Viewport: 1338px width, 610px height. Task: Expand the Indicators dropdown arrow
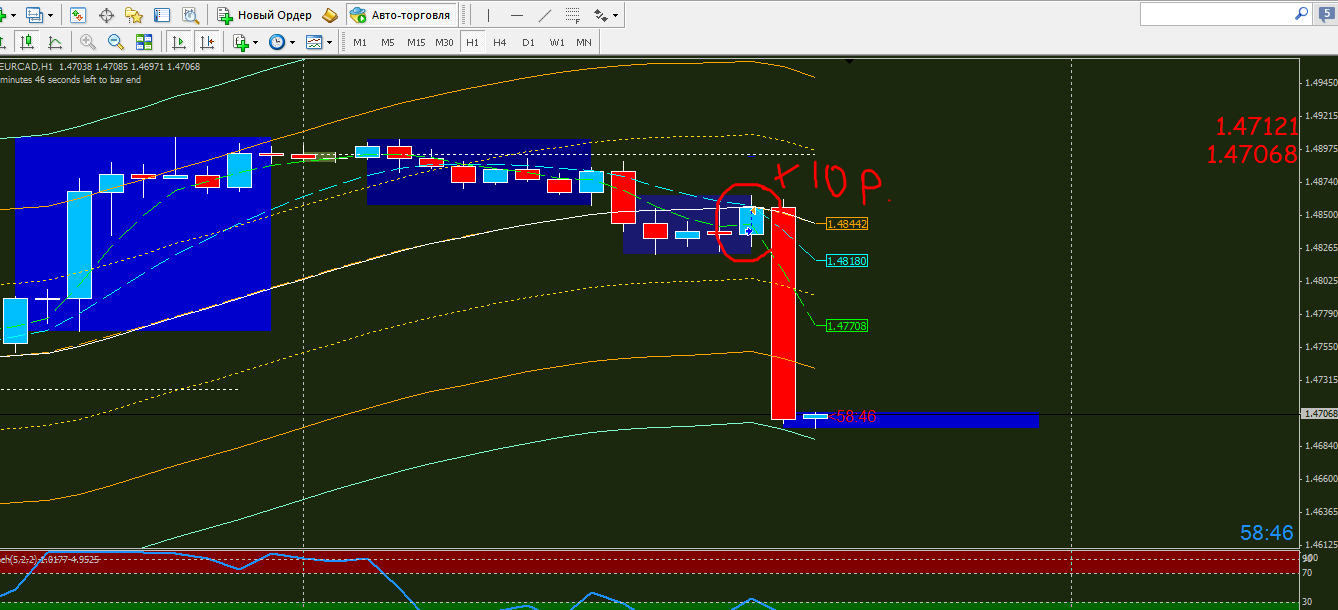tap(256, 42)
